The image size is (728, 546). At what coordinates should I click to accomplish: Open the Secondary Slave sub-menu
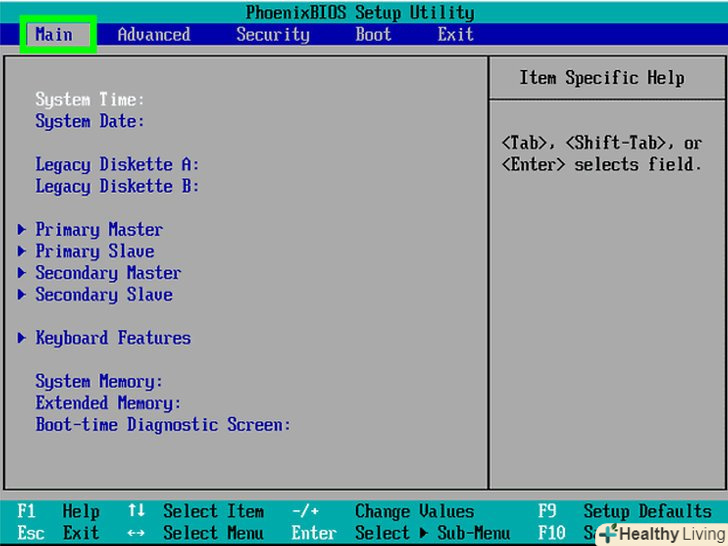coord(104,295)
